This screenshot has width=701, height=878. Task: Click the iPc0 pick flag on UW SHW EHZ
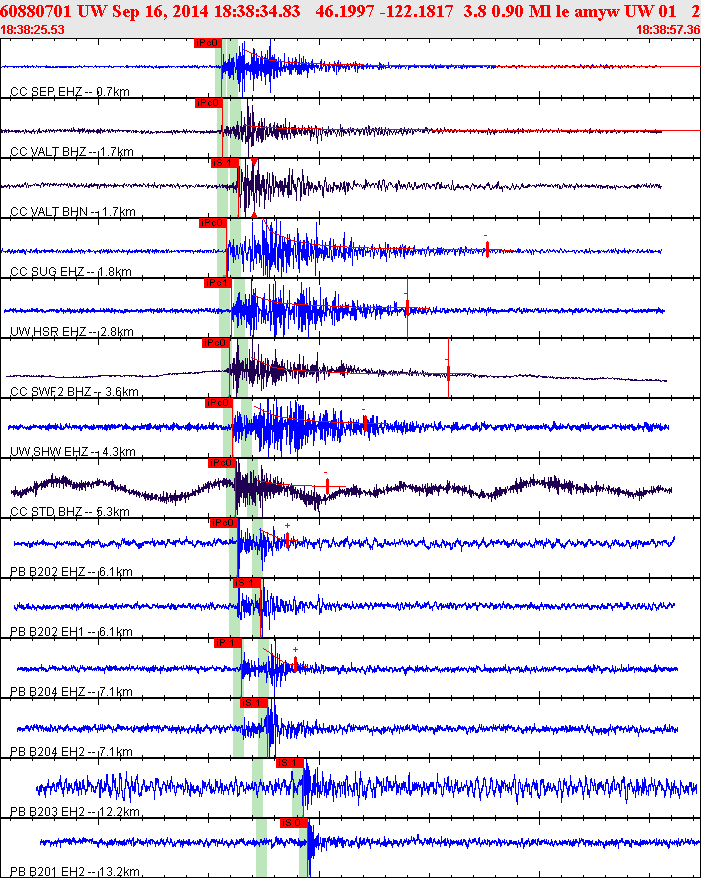(x=219, y=403)
